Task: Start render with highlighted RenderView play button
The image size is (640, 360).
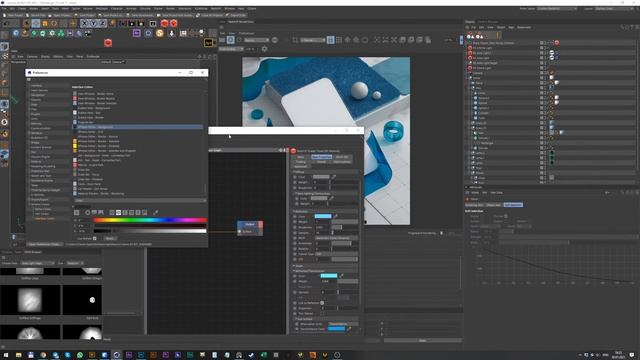Action: click(231, 40)
